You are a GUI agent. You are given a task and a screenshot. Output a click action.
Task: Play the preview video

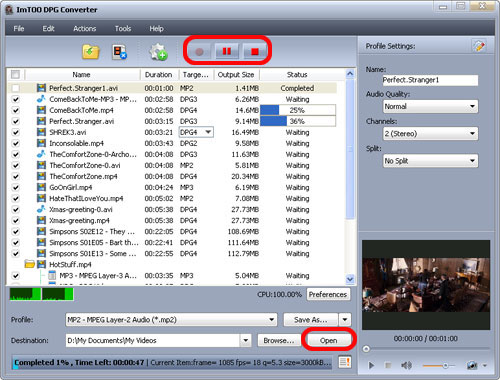[x=371, y=366]
